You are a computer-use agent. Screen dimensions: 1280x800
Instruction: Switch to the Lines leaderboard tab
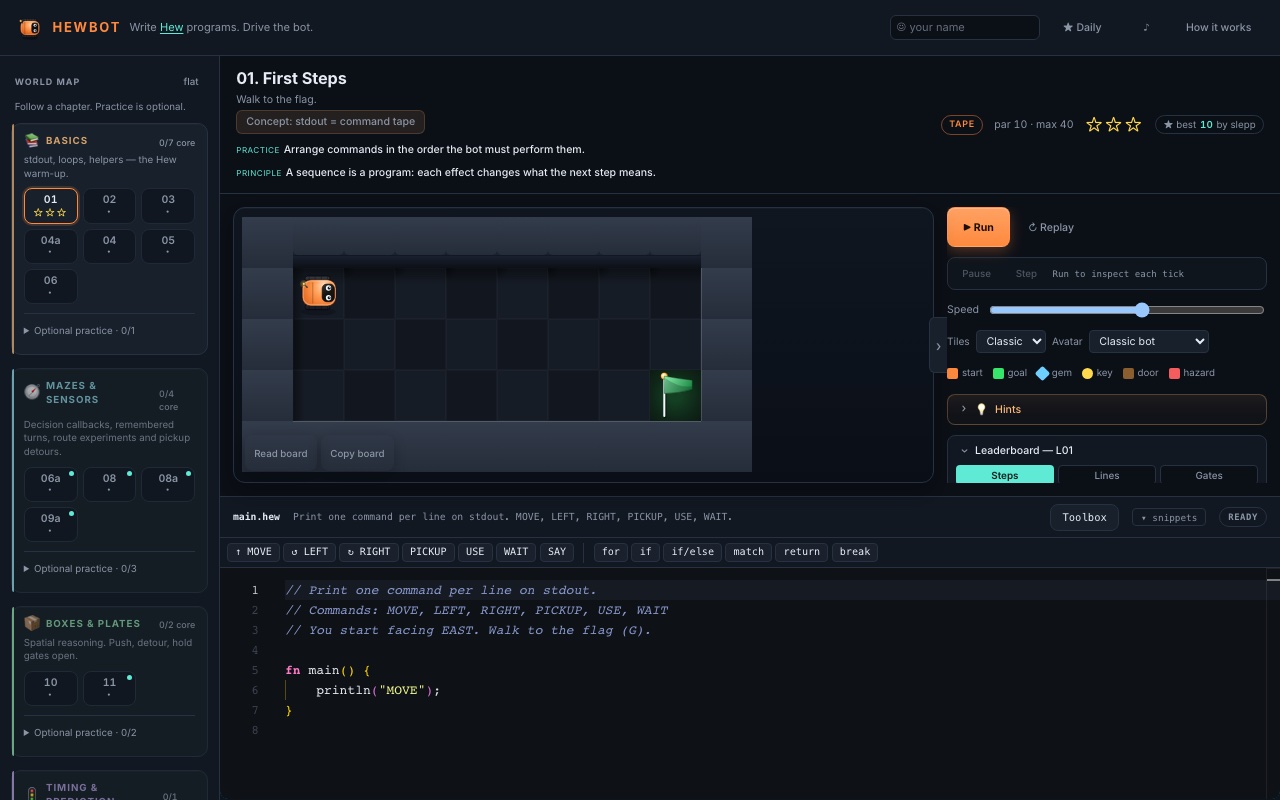pyautogui.click(x=1107, y=475)
